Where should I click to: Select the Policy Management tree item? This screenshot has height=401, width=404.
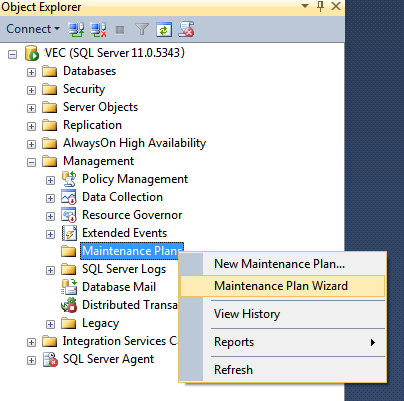tap(135, 179)
